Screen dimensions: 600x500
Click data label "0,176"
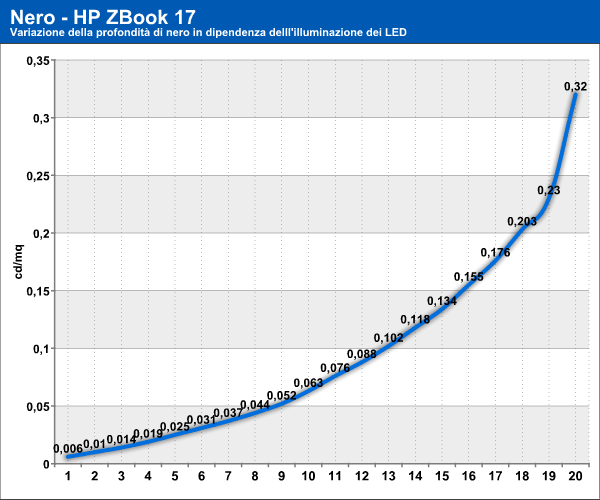point(495,252)
